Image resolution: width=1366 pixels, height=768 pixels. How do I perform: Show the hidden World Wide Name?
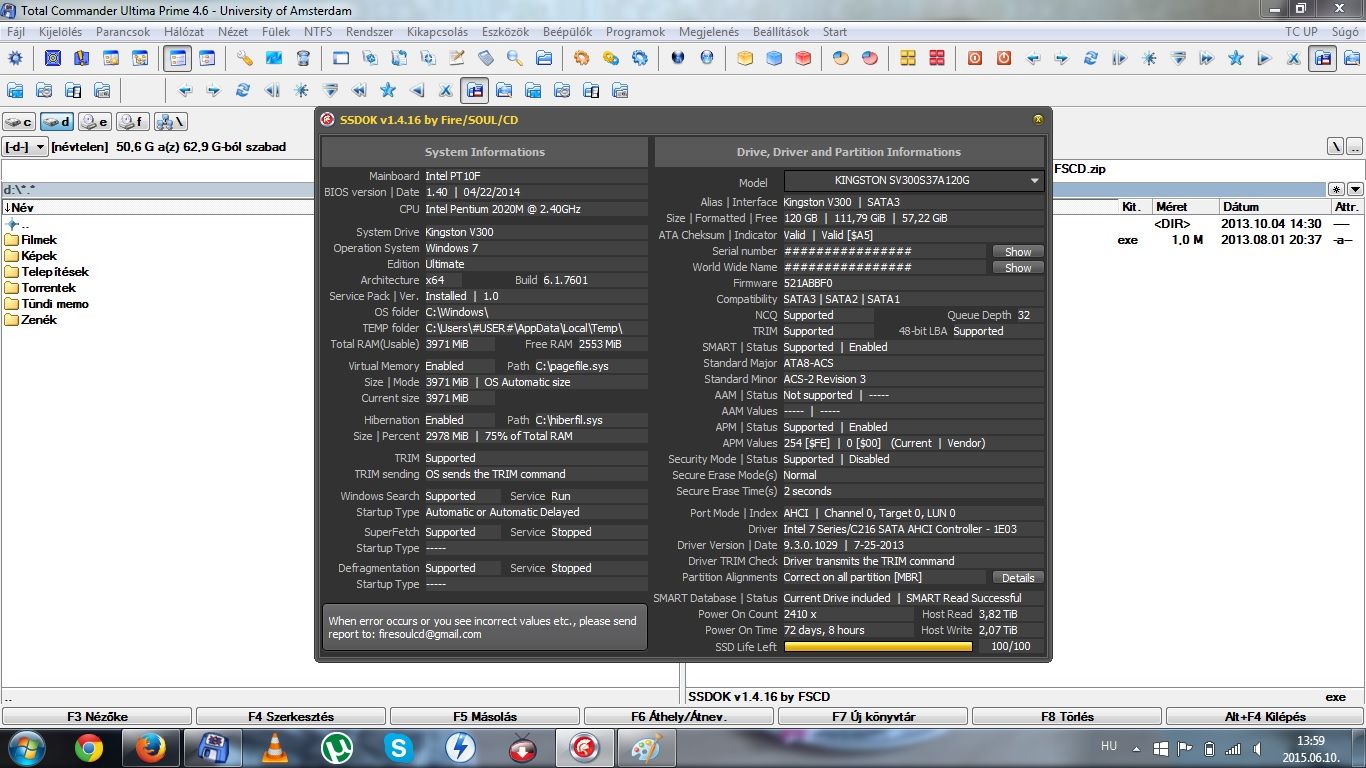click(1018, 268)
